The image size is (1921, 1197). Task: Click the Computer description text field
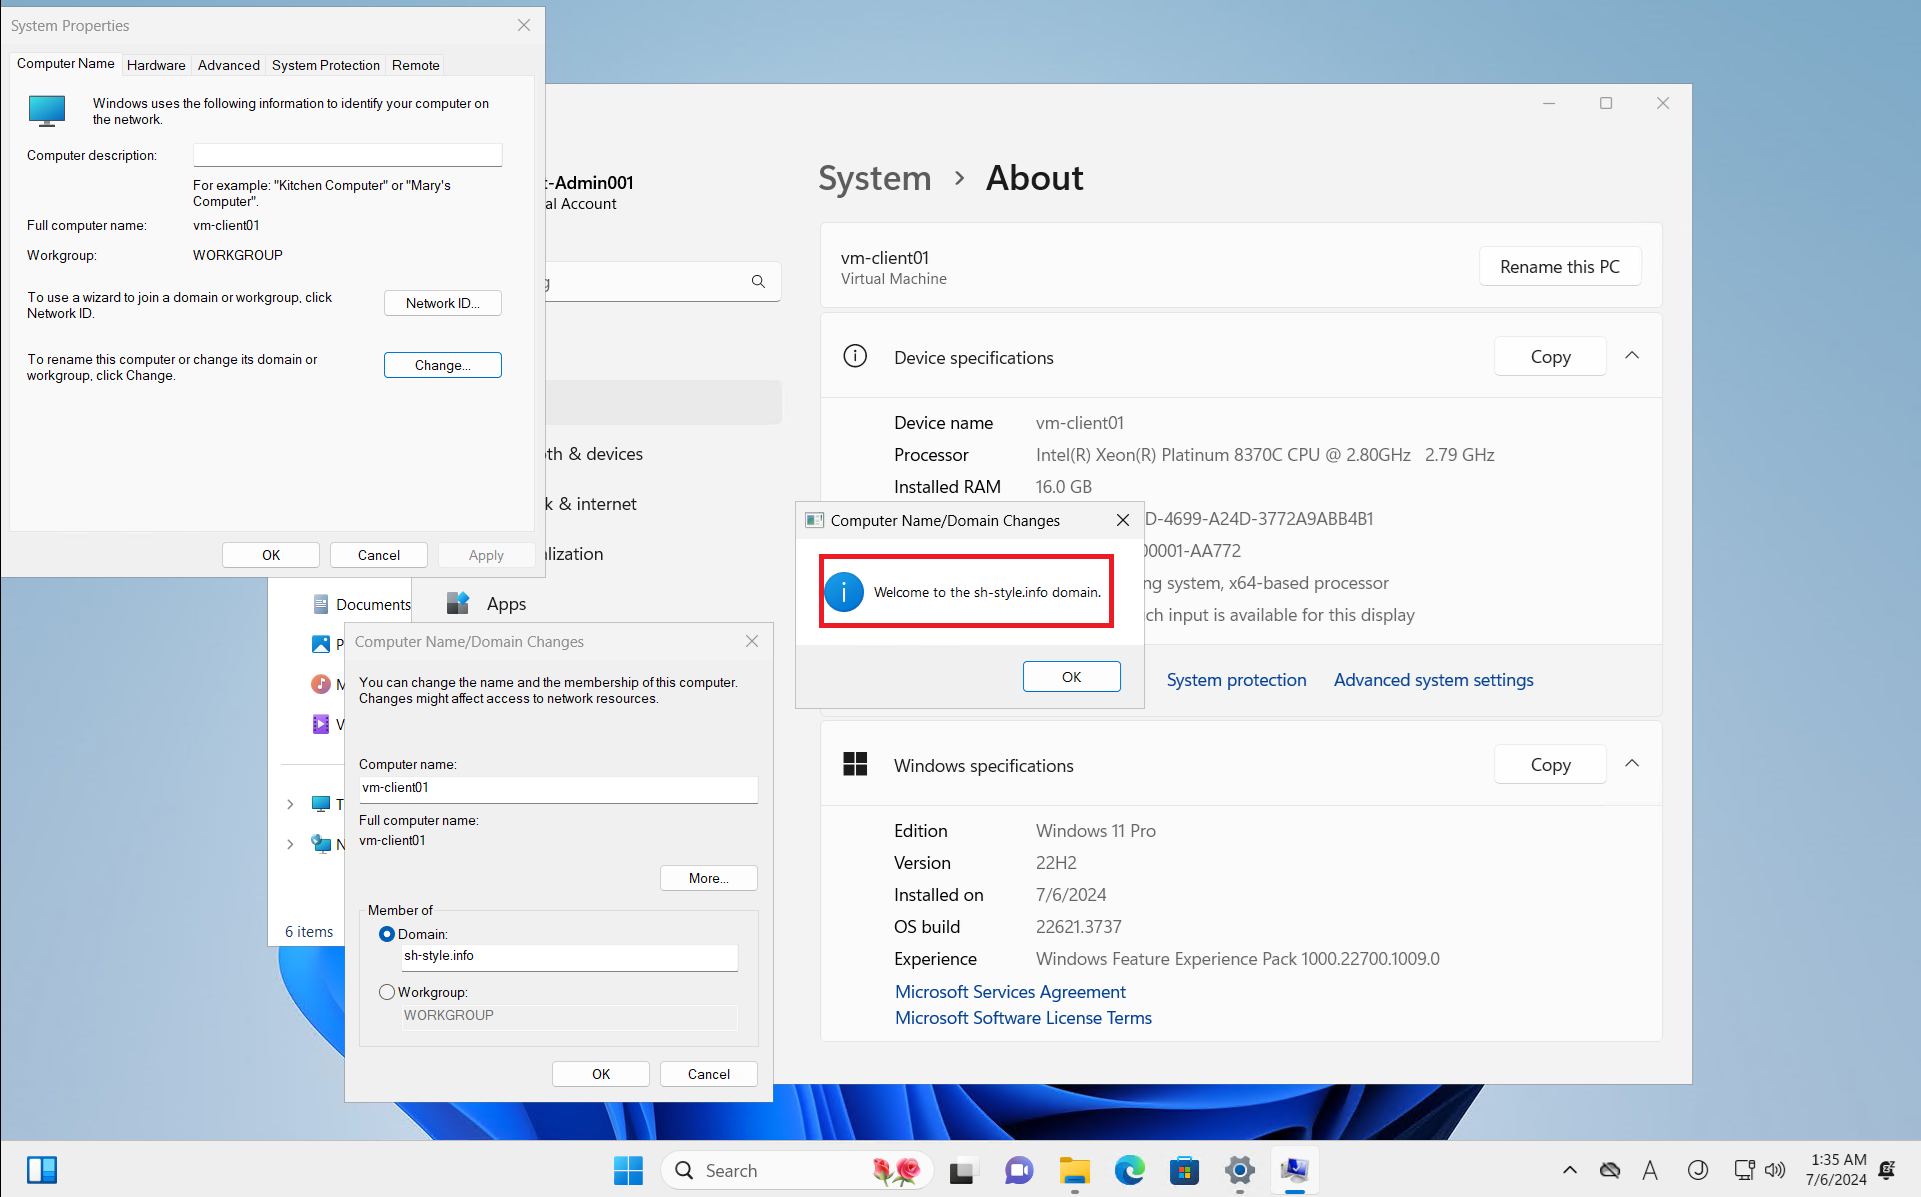(x=347, y=155)
